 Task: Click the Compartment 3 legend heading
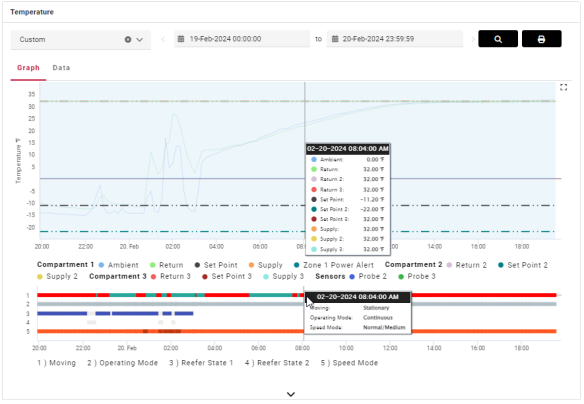118,276
